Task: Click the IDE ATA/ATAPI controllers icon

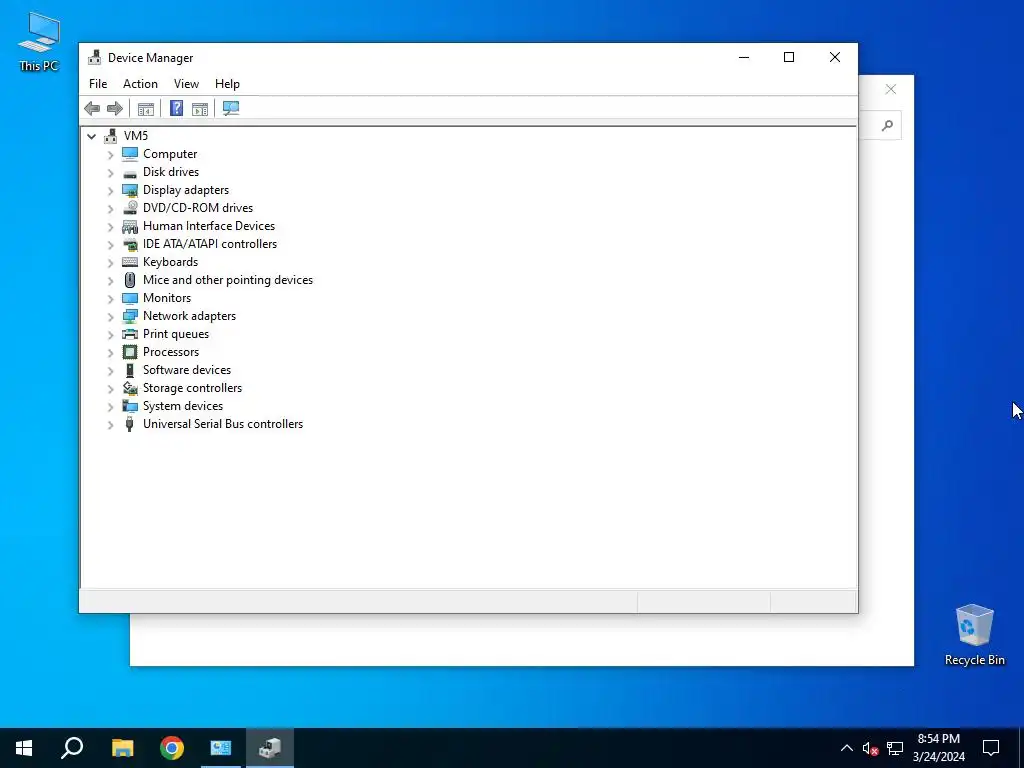Action: coord(130,244)
